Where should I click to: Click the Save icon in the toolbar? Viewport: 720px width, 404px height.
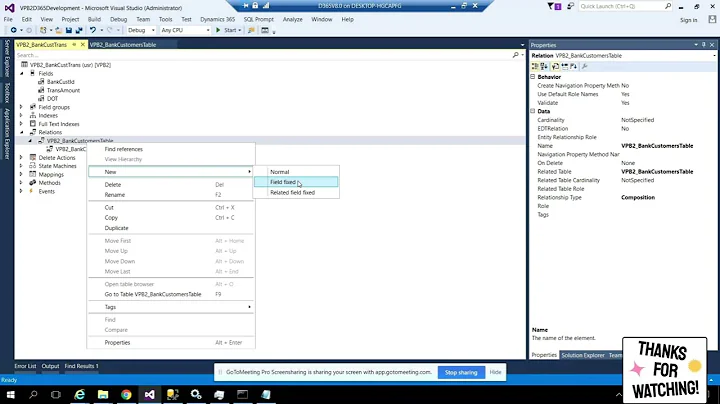click(69, 30)
